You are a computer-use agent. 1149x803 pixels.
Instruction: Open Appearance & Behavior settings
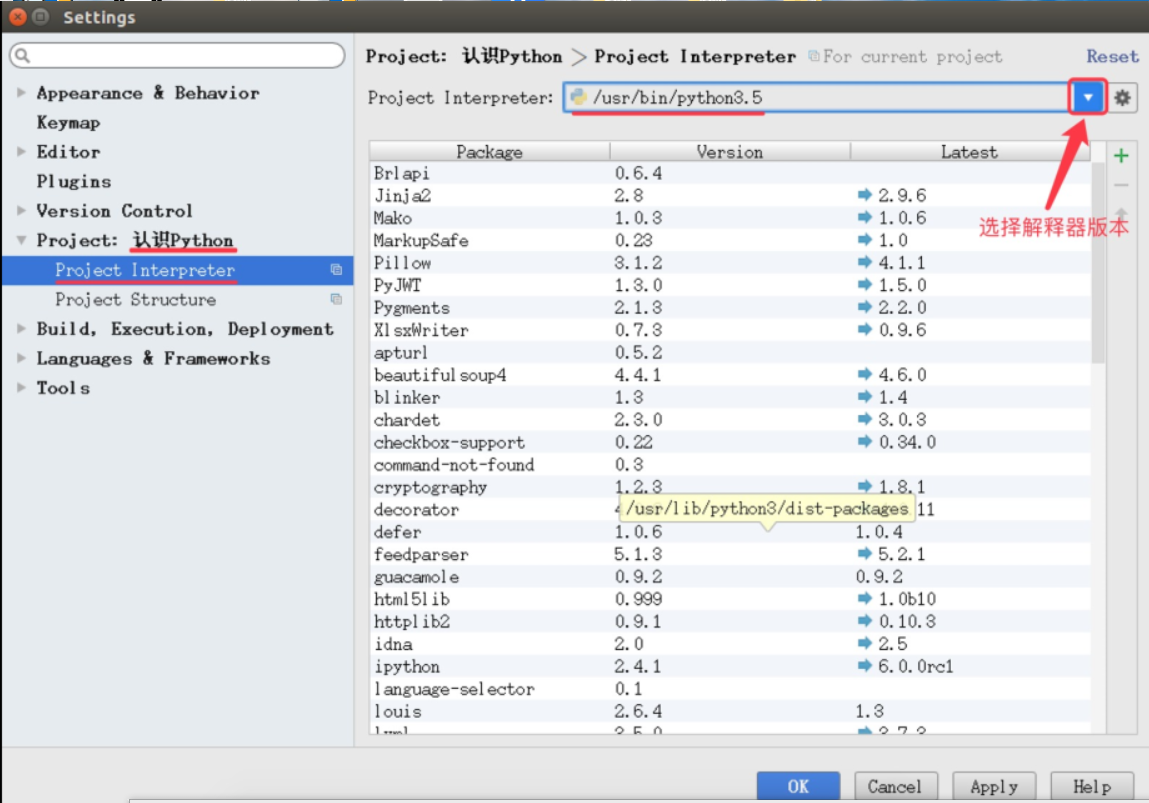[x=148, y=93]
